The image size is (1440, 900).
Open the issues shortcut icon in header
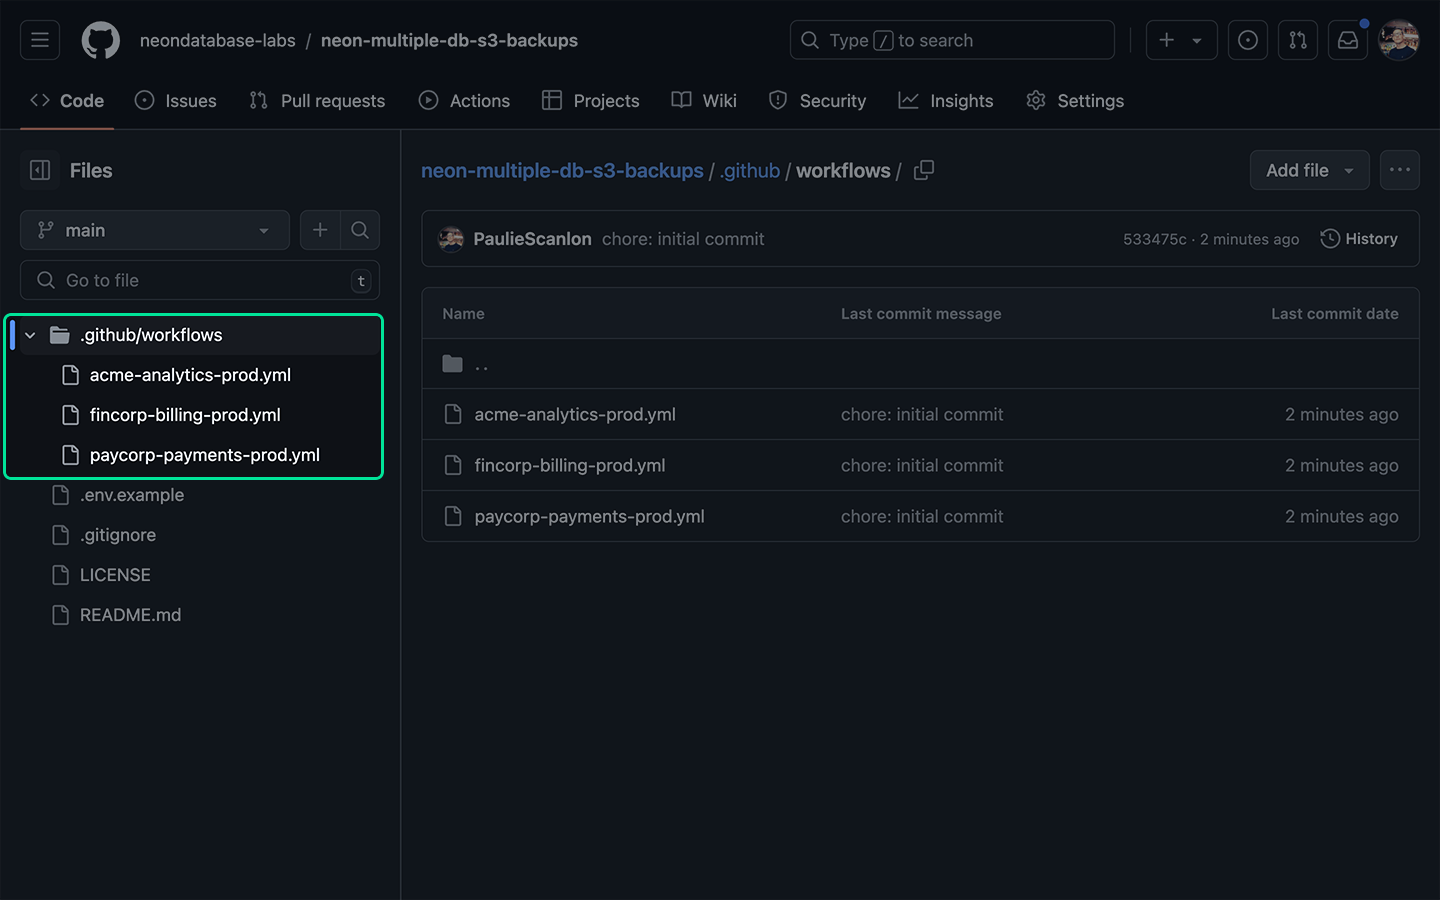pyautogui.click(x=1248, y=40)
